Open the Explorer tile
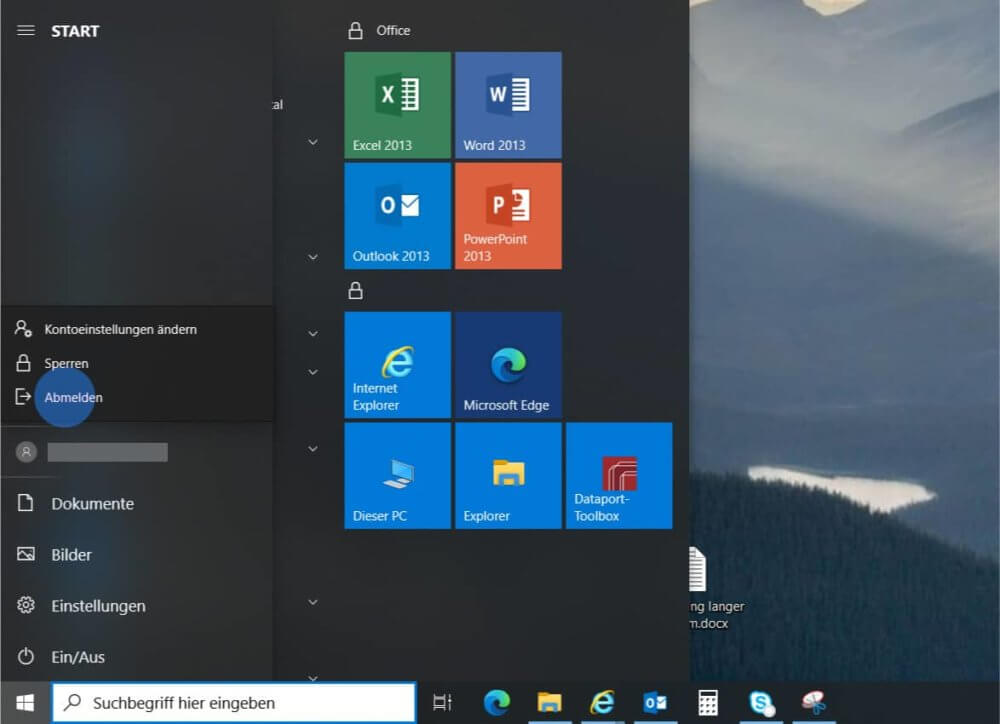The image size is (1000, 724). pyautogui.click(x=508, y=475)
